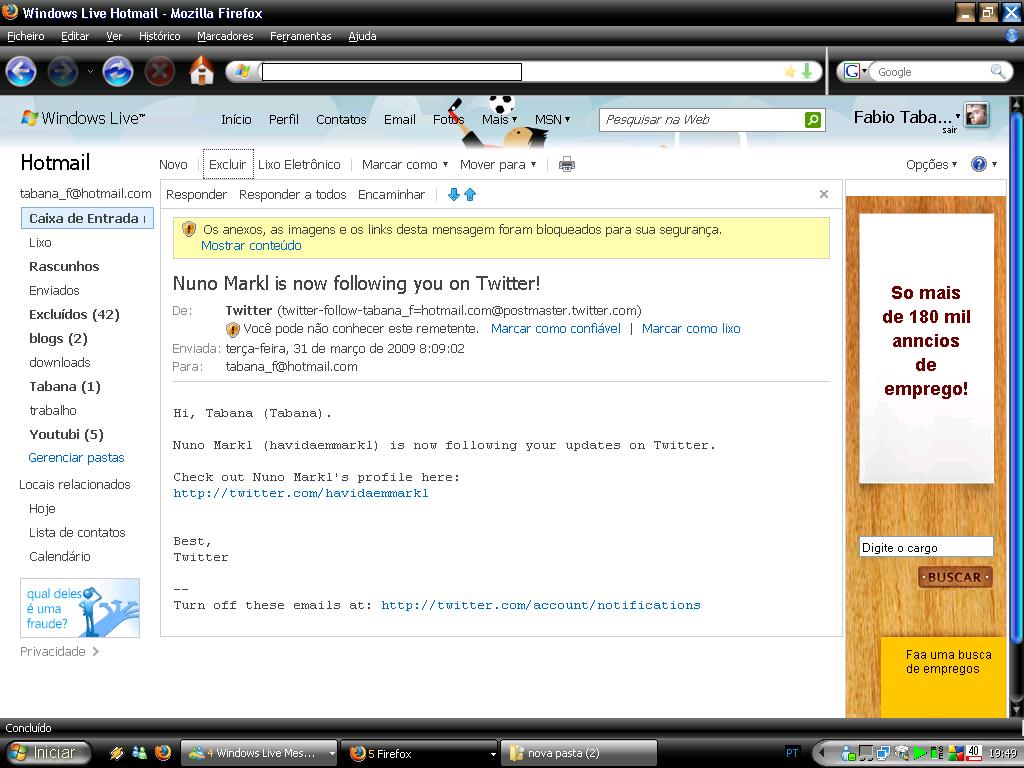Expand the Fabio Taba account dropdown arrow

957,116
